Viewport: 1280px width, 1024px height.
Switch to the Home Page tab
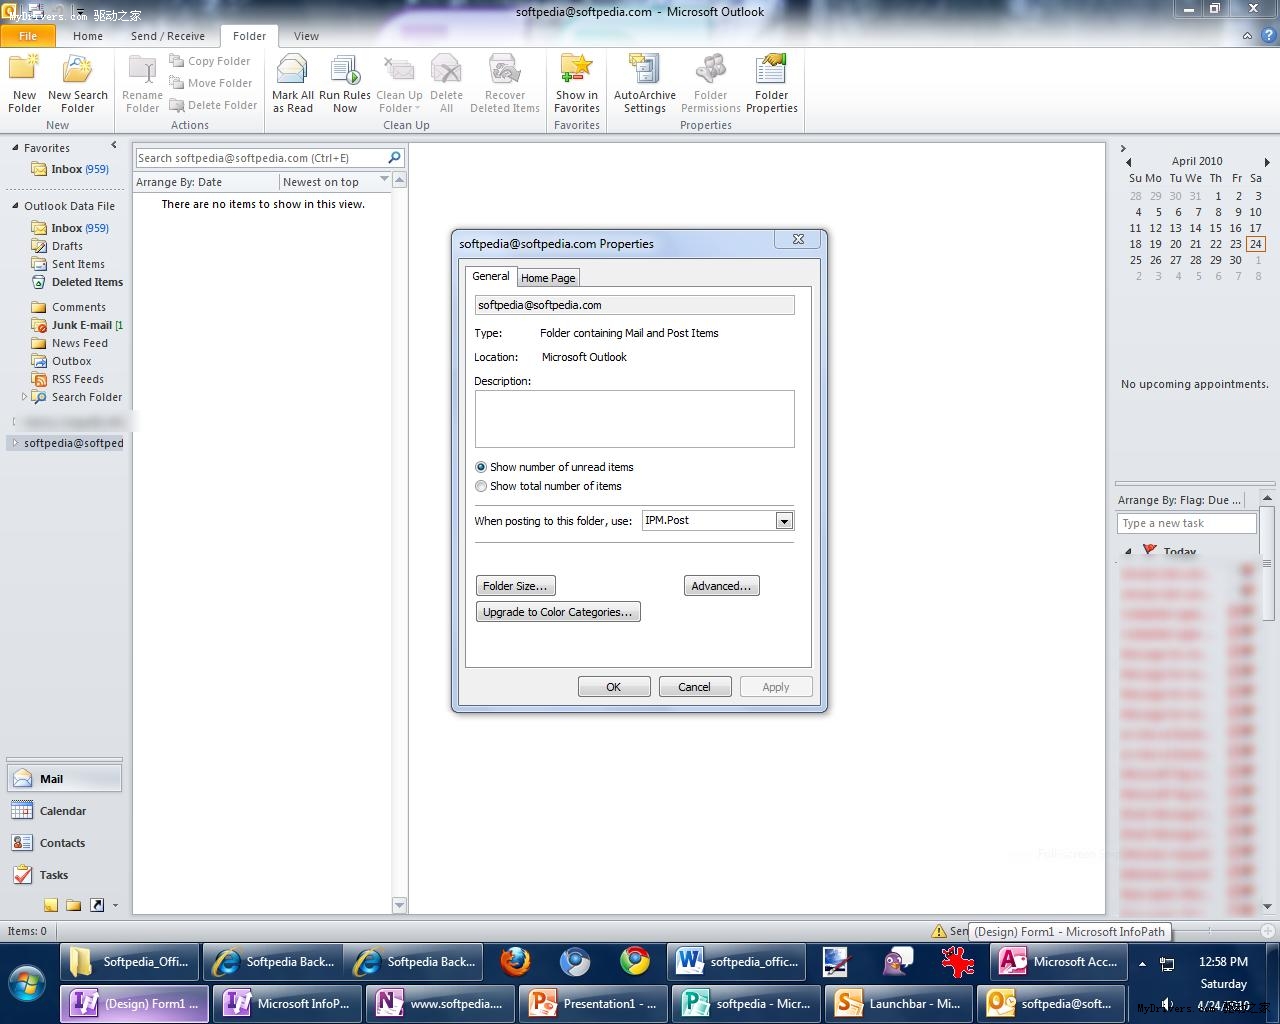pyautogui.click(x=548, y=278)
